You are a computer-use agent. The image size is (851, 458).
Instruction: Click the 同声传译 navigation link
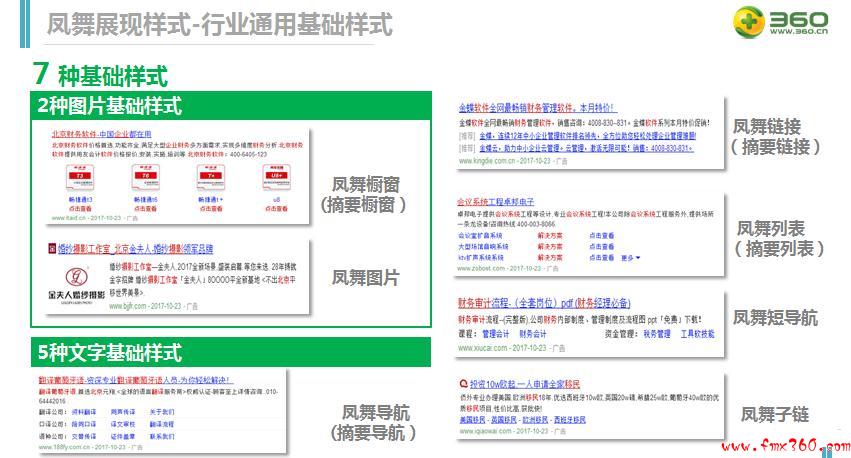point(123,412)
